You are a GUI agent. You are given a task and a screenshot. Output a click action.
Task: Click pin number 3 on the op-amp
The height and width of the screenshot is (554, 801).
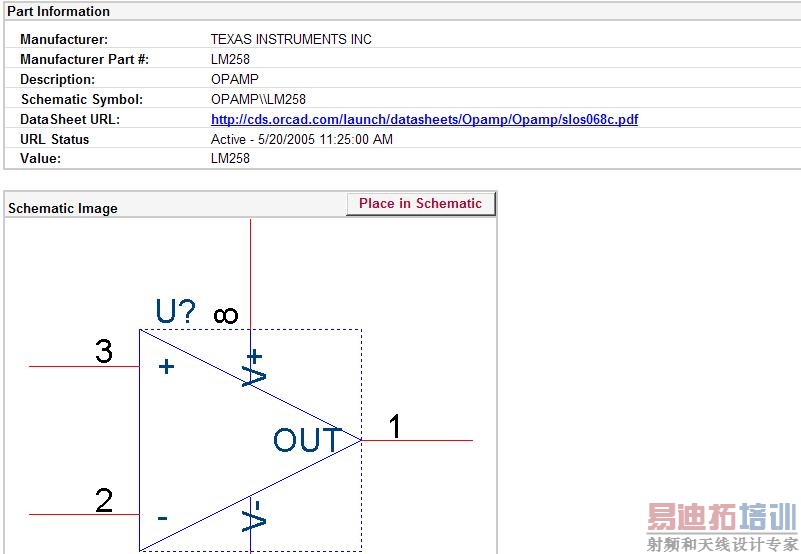tap(104, 351)
